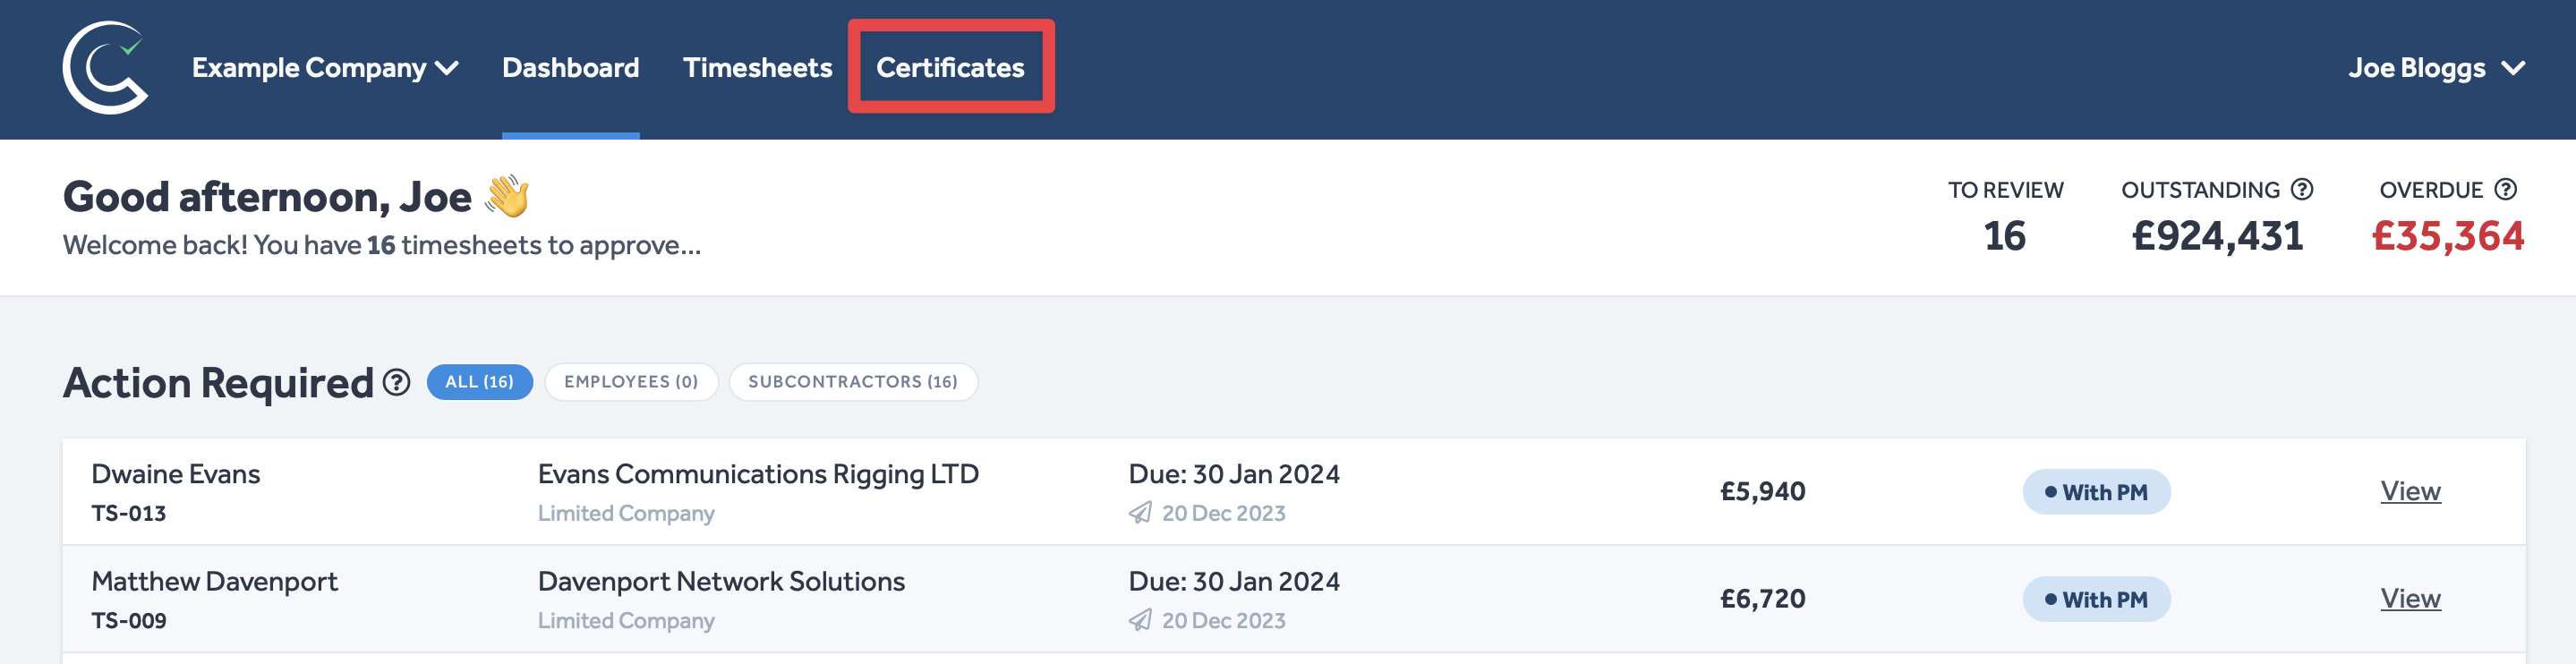Image resolution: width=2576 pixels, height=664 pixels.
Task: Filter by EMPLOYEES (0)
Action: click(631, 382)
